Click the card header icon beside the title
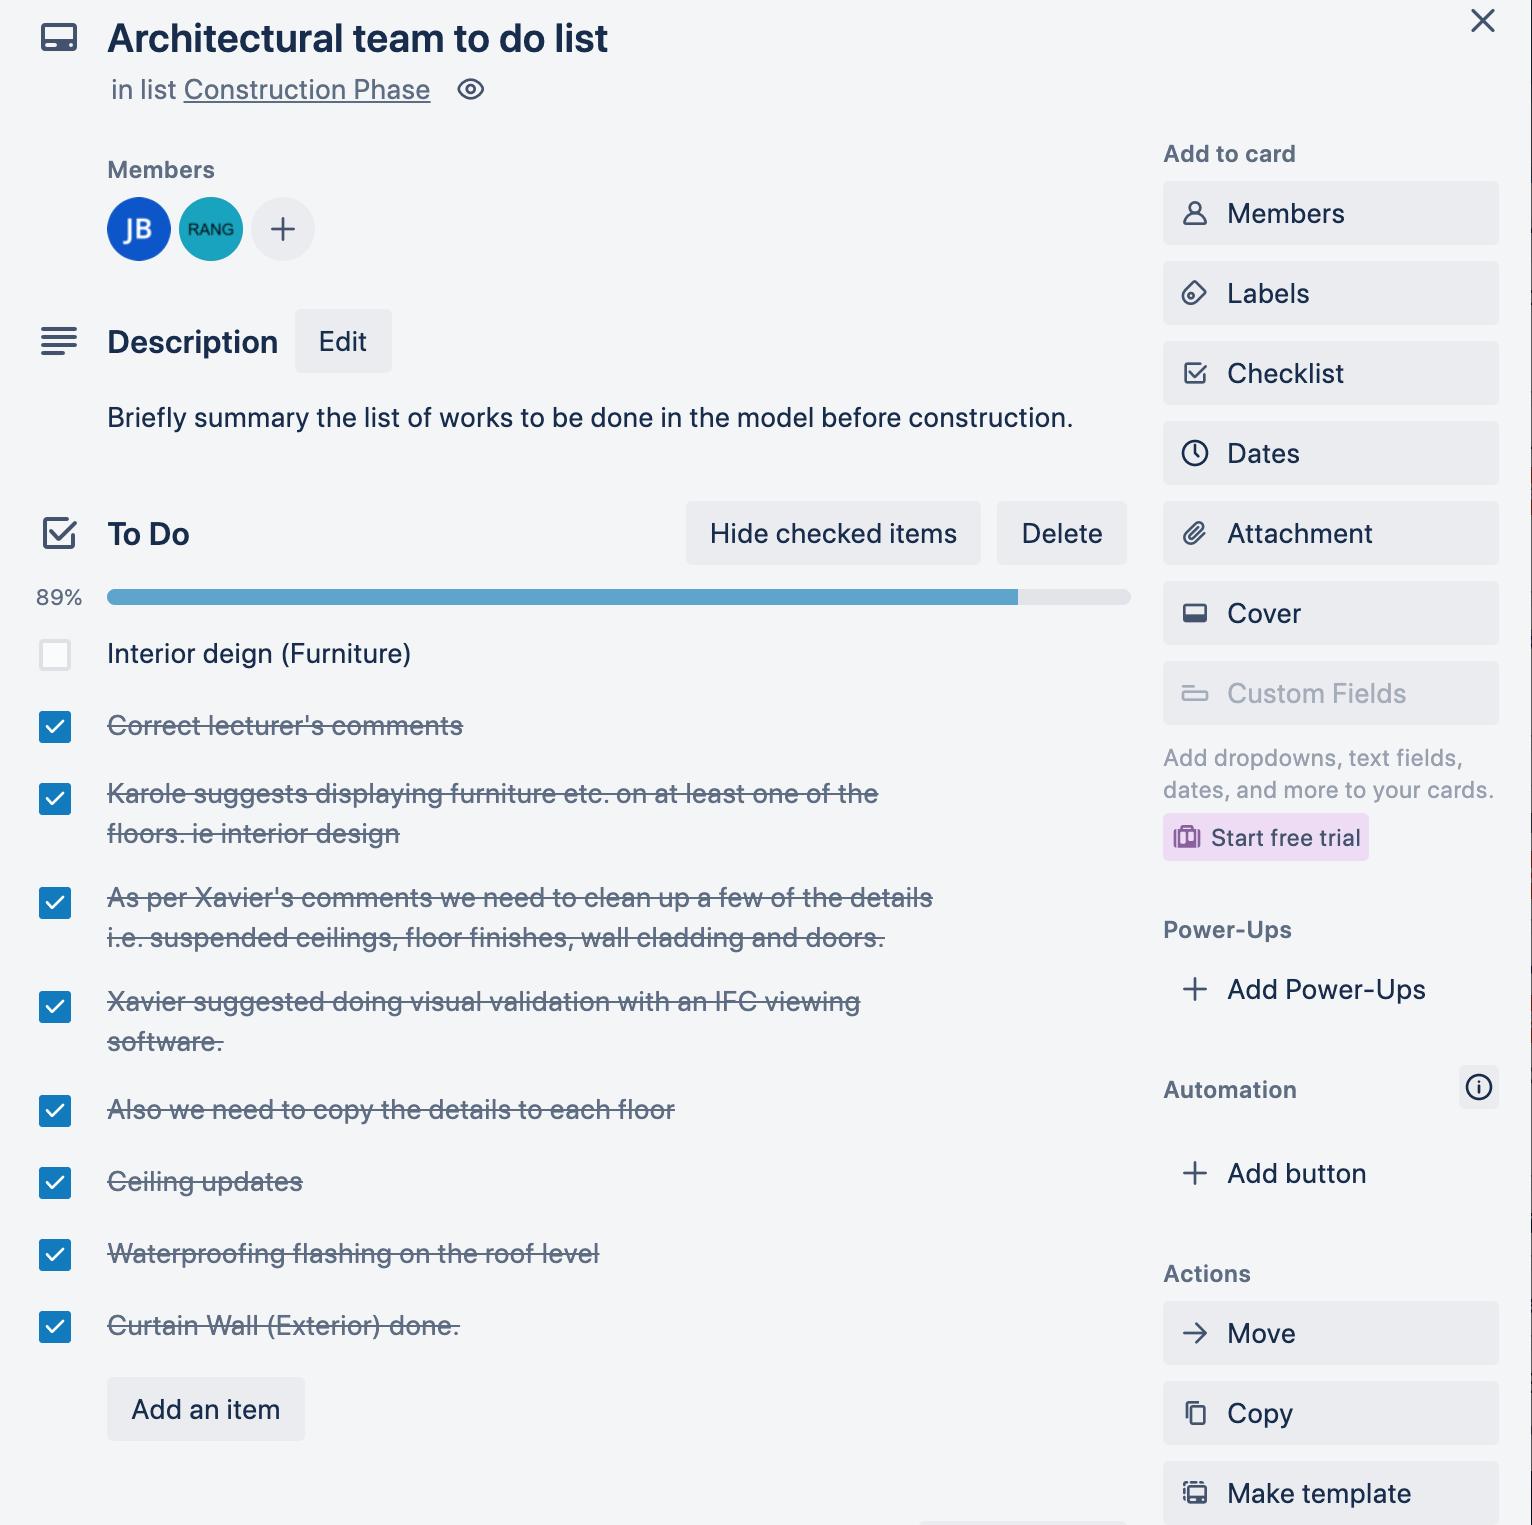1532x1525 pixels. tap(59, 38)
